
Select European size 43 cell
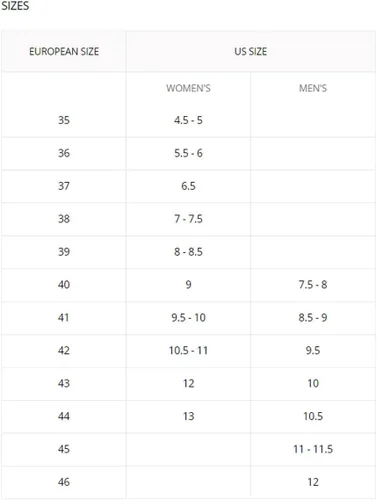[64, 383]
